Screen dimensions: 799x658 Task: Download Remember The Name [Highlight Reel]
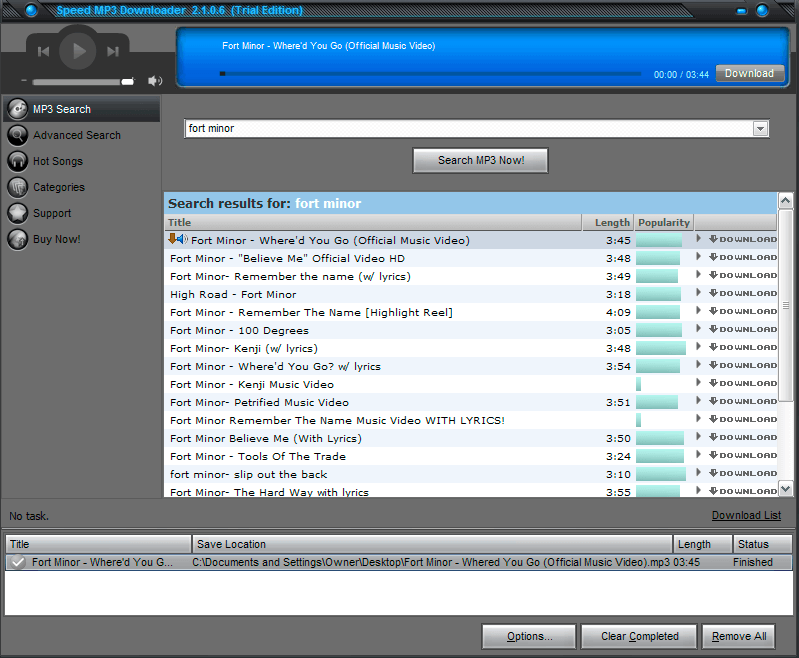[x=743, y=311]
